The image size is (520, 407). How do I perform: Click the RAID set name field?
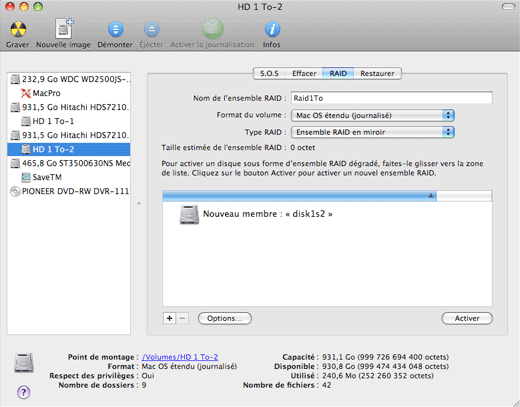(x=392, y=98)
